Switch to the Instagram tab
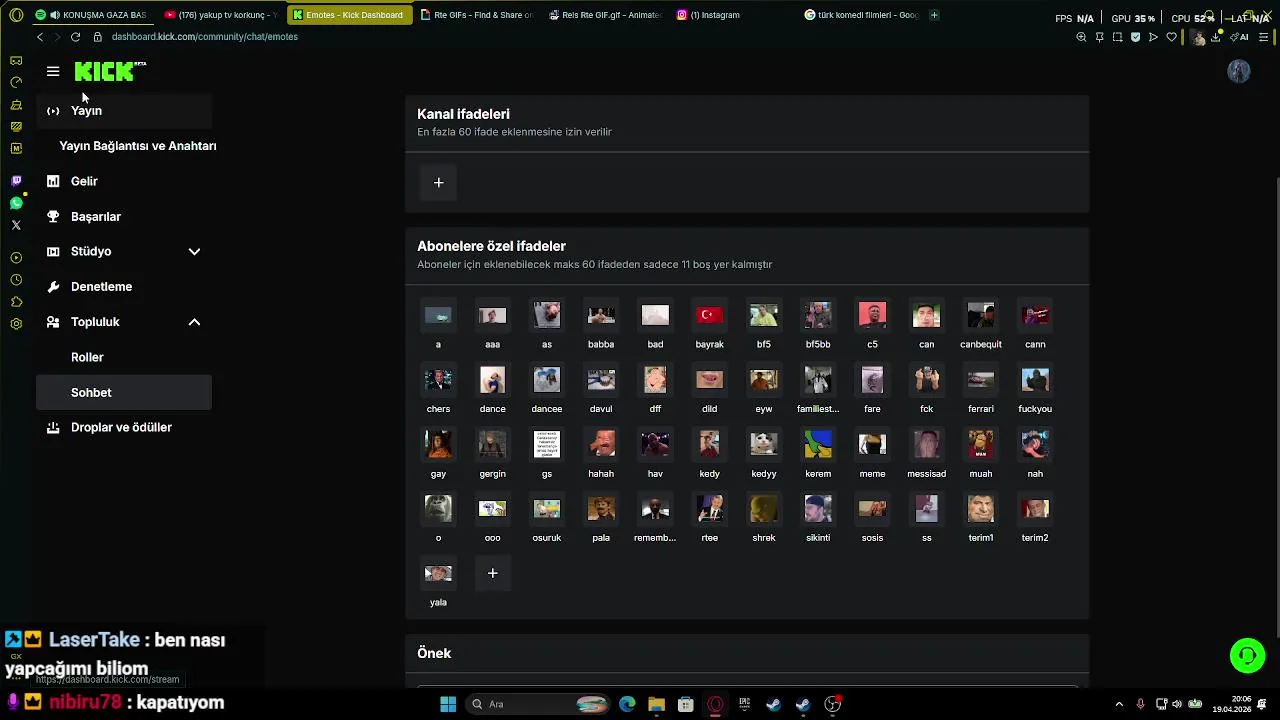Image resolution: width=1280 pixels, height=720 pixels. (733, 15)
